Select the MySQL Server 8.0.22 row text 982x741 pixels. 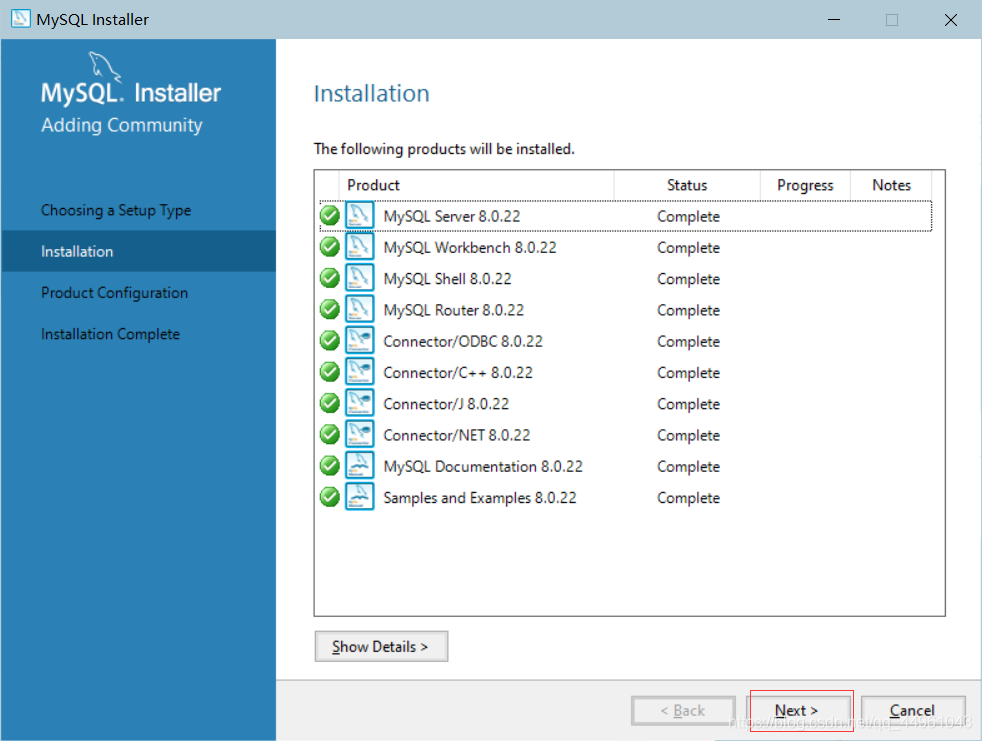coord(452,216)
